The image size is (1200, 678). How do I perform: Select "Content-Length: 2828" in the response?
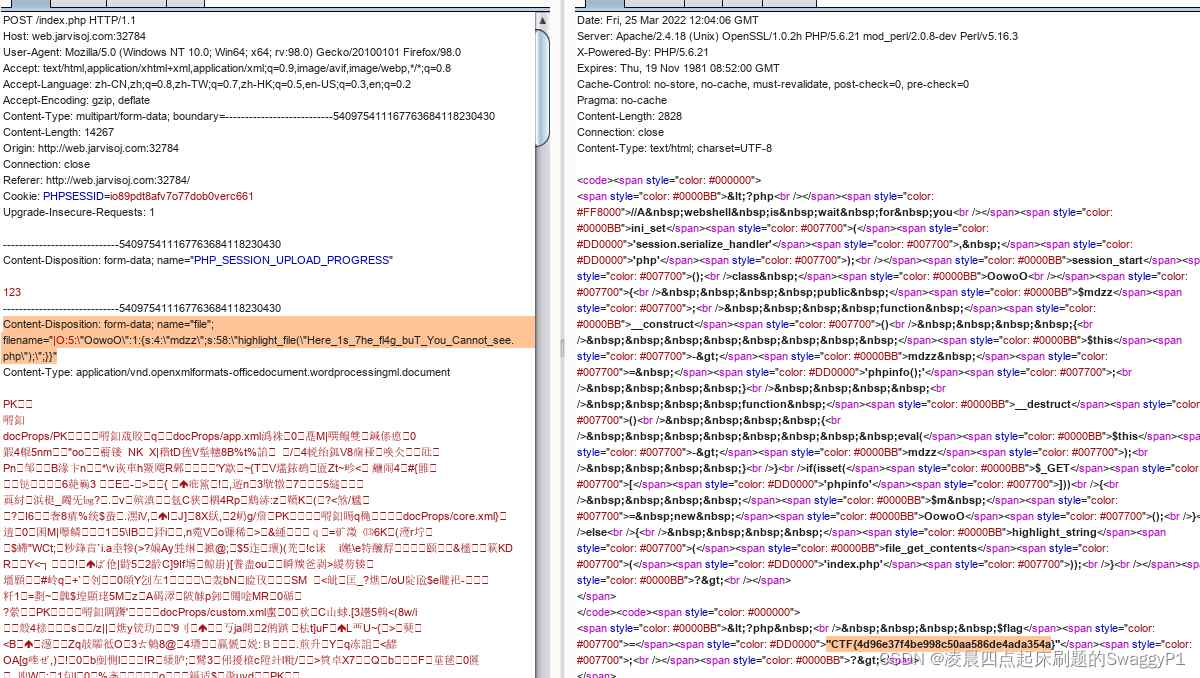(629, 116)
